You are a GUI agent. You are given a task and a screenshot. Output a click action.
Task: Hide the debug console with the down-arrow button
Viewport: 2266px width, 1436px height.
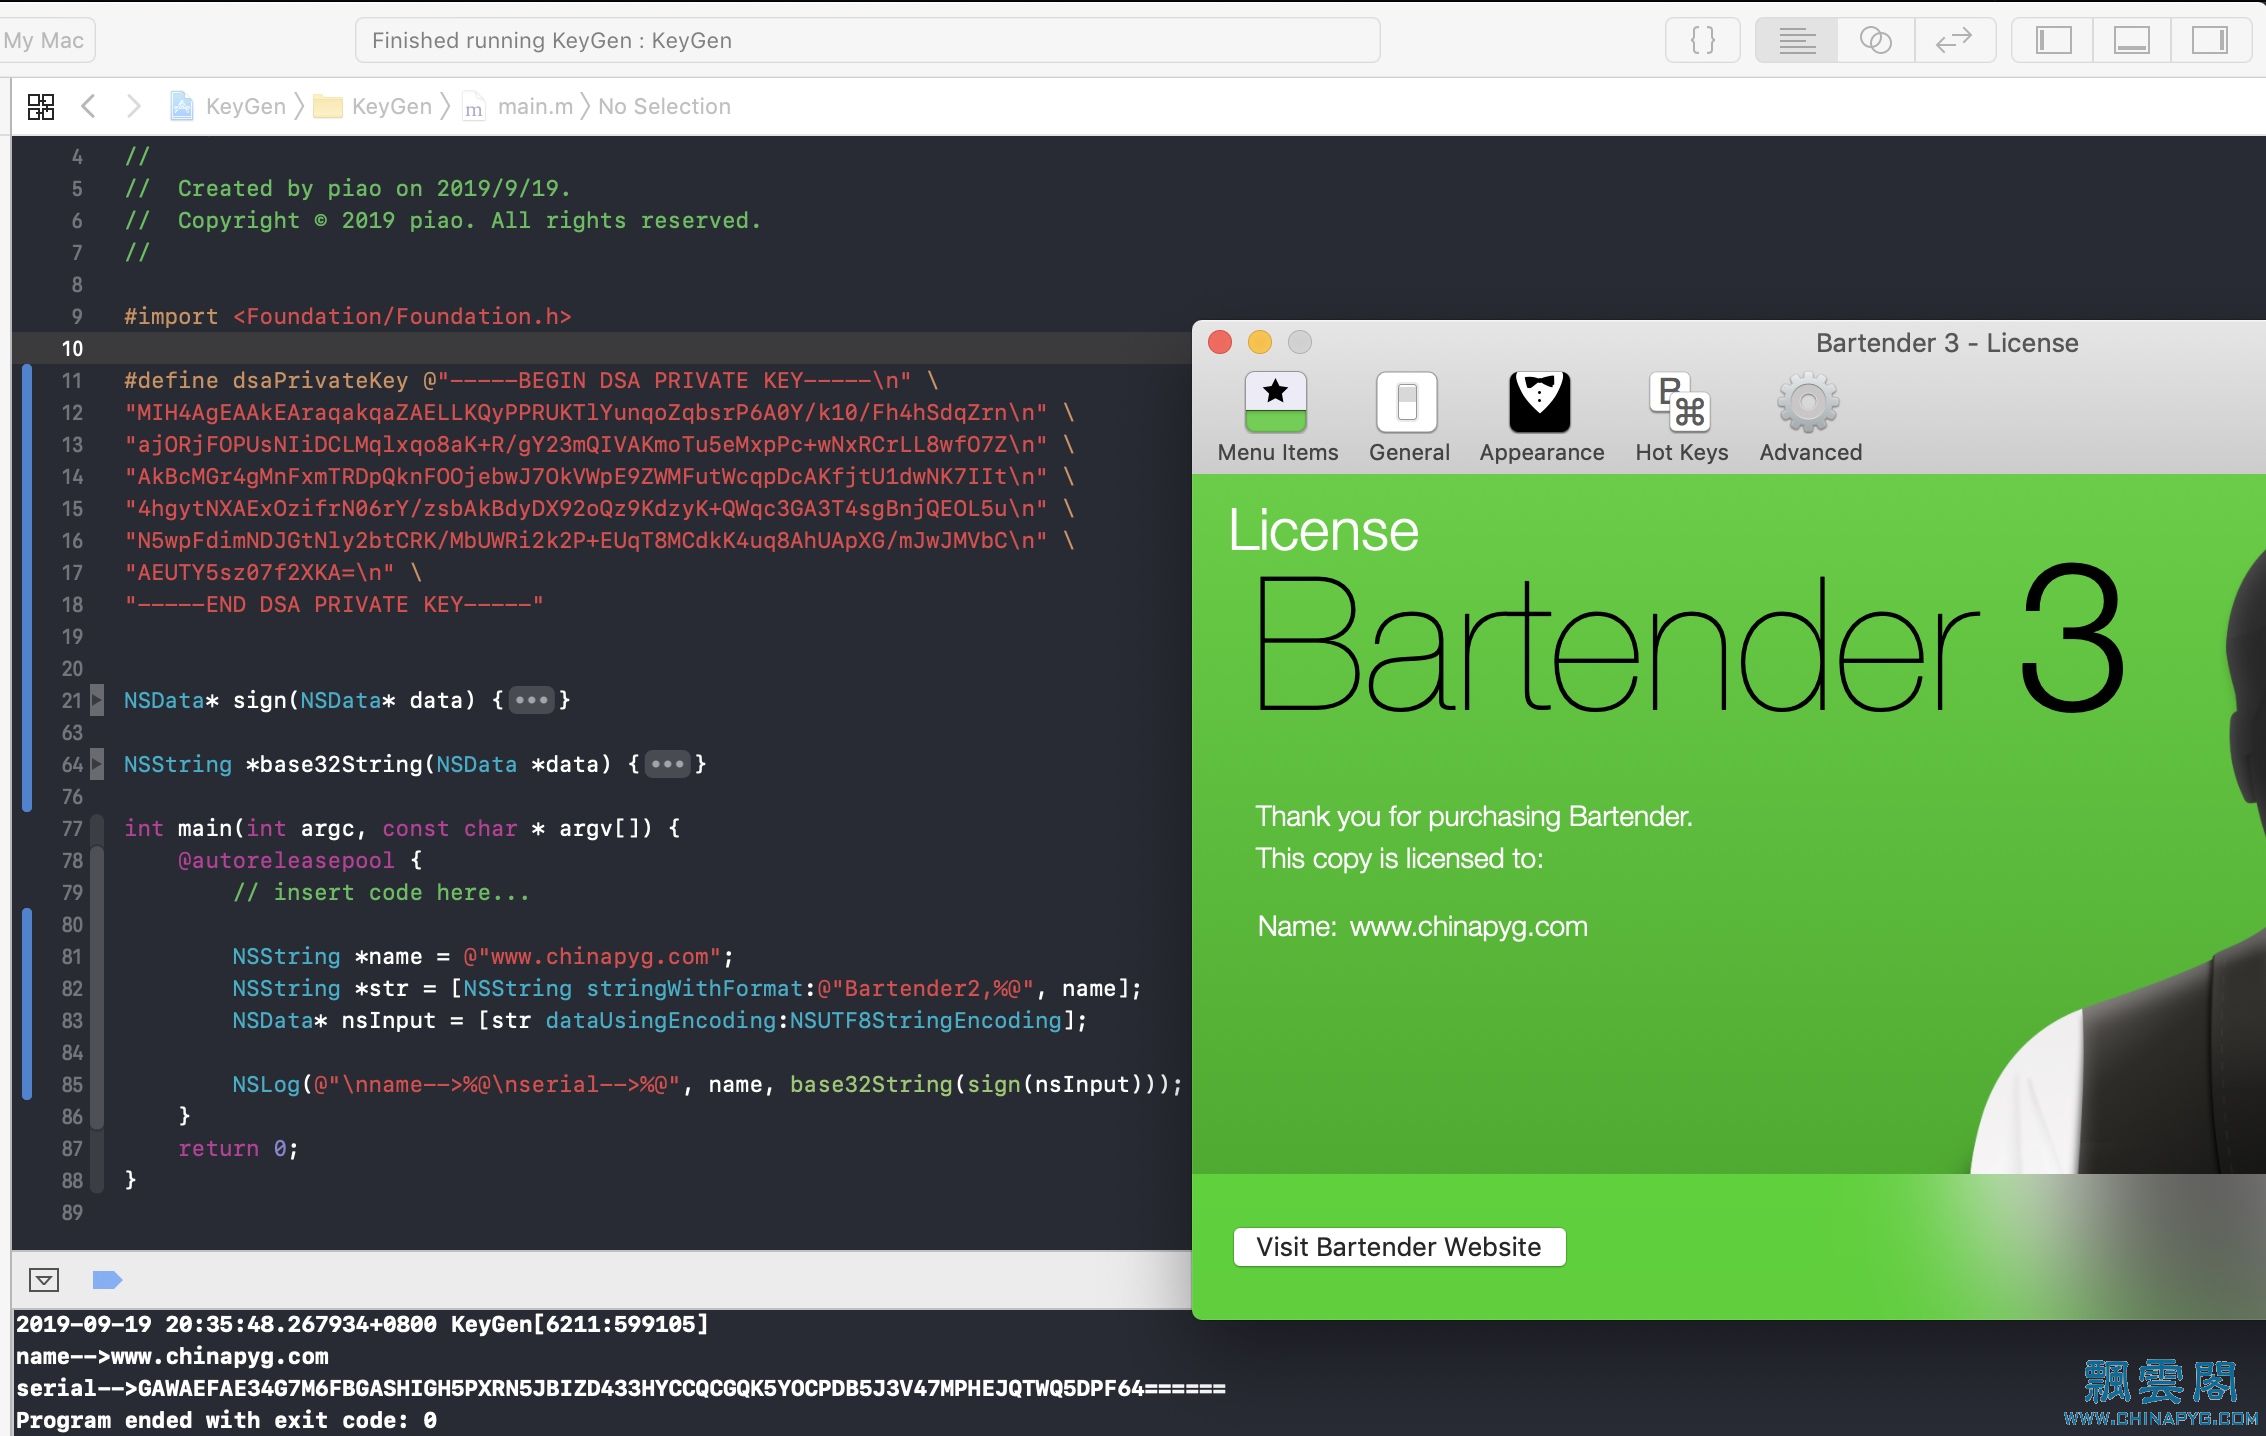(x=44, y=1280)
